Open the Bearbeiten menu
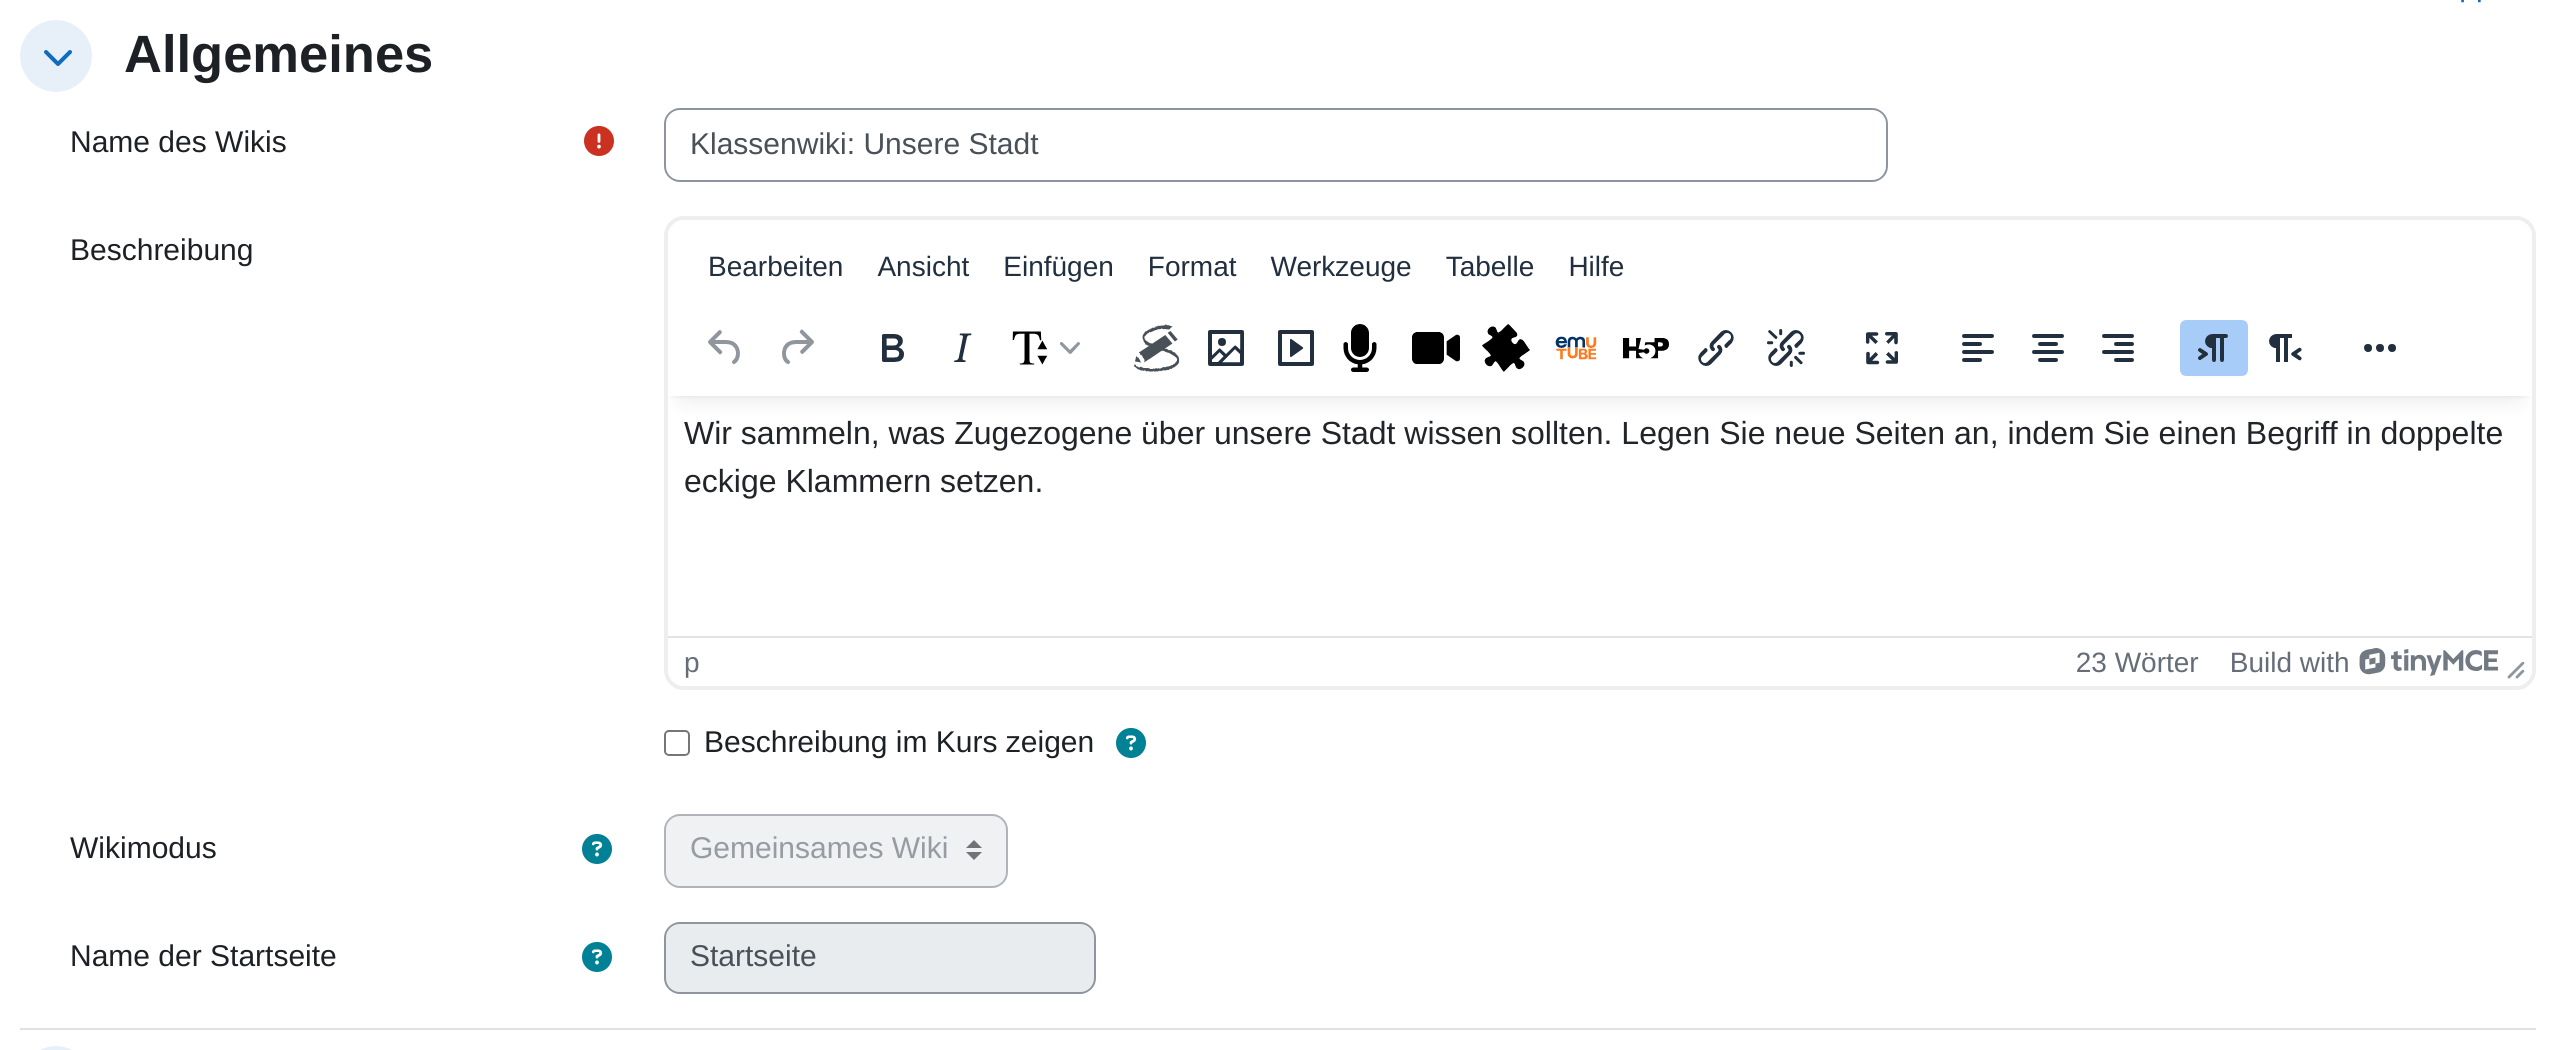Image resolution: width=2556 pixels, height=1050 pixels. tap(775, 267)
